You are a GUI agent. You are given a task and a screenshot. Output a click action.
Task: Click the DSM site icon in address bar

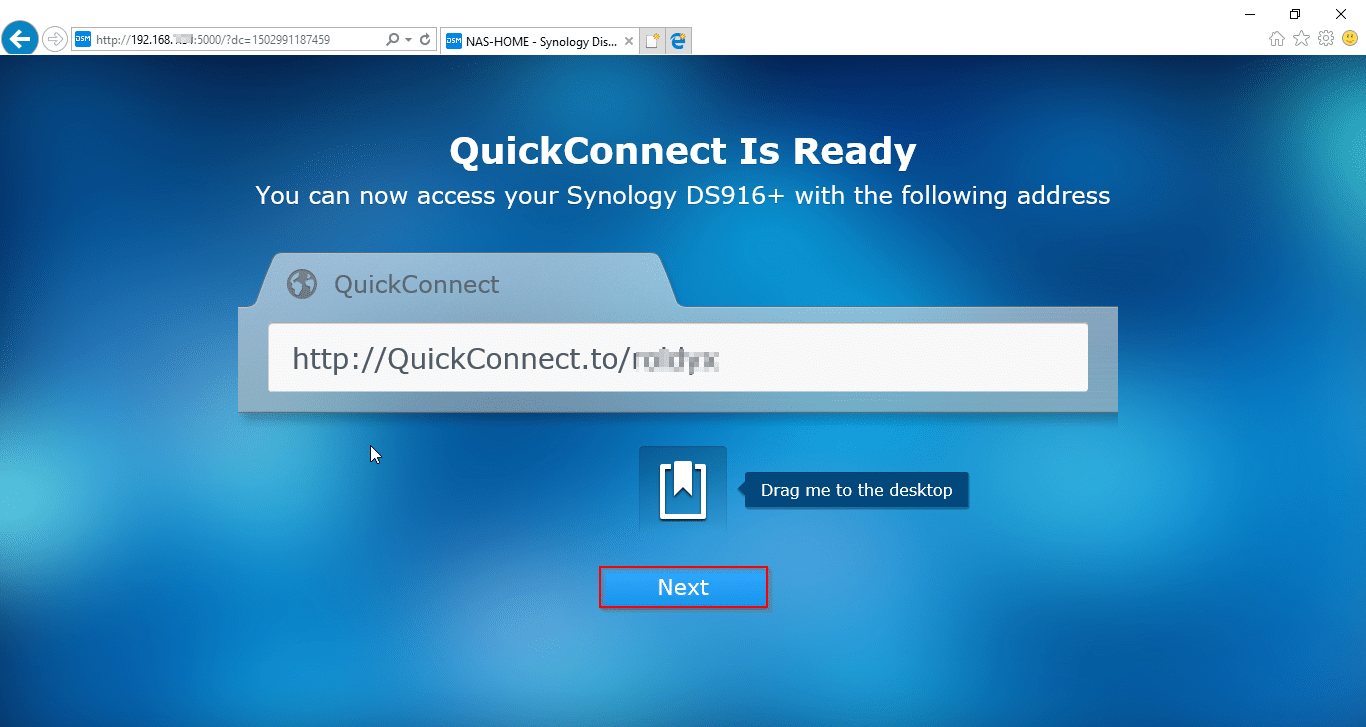click(83, 40)
